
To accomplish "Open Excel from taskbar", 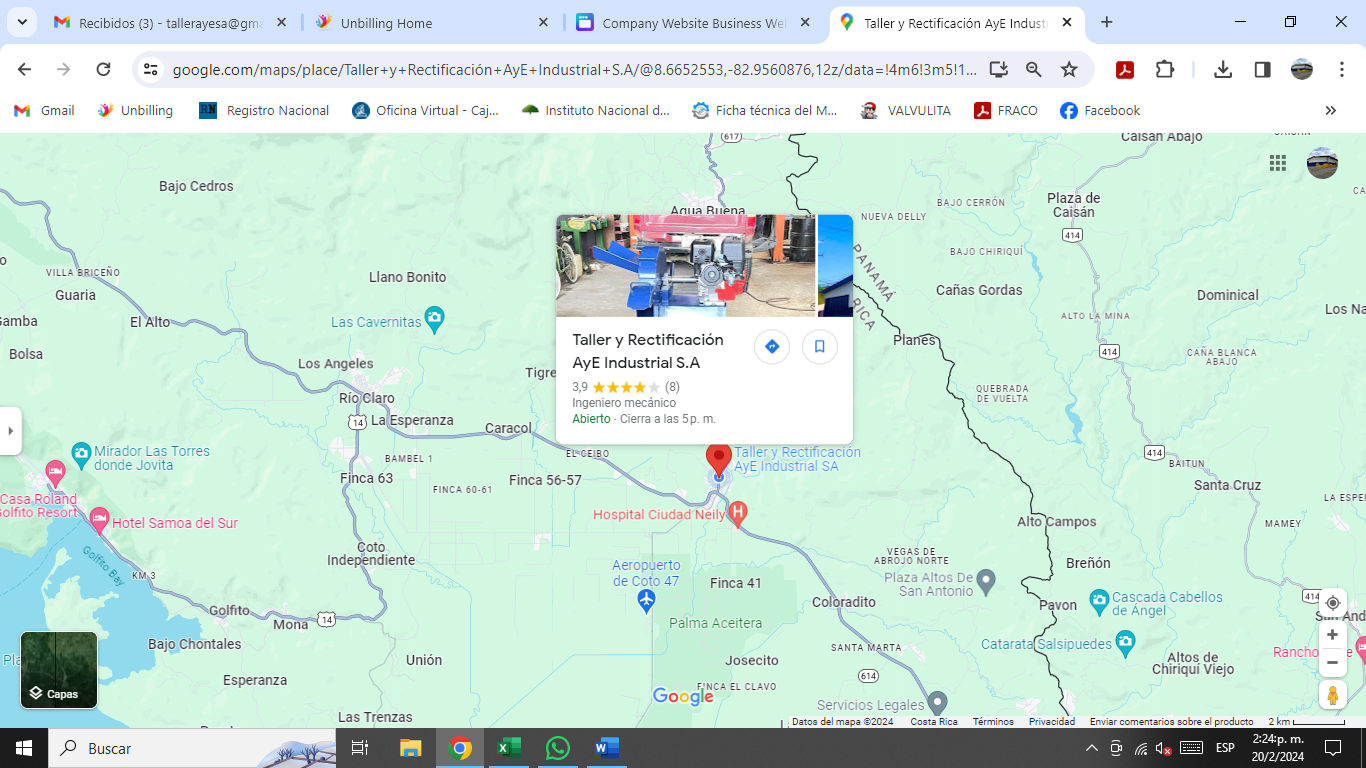I will coord(509,748).
